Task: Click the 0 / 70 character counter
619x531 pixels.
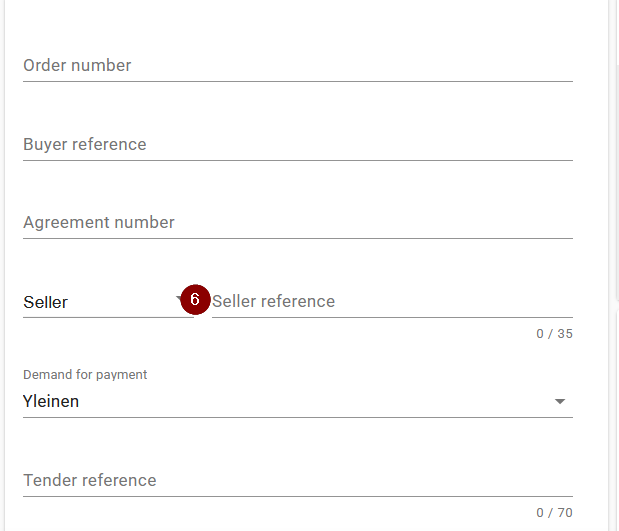Action: tap(554, 512)
